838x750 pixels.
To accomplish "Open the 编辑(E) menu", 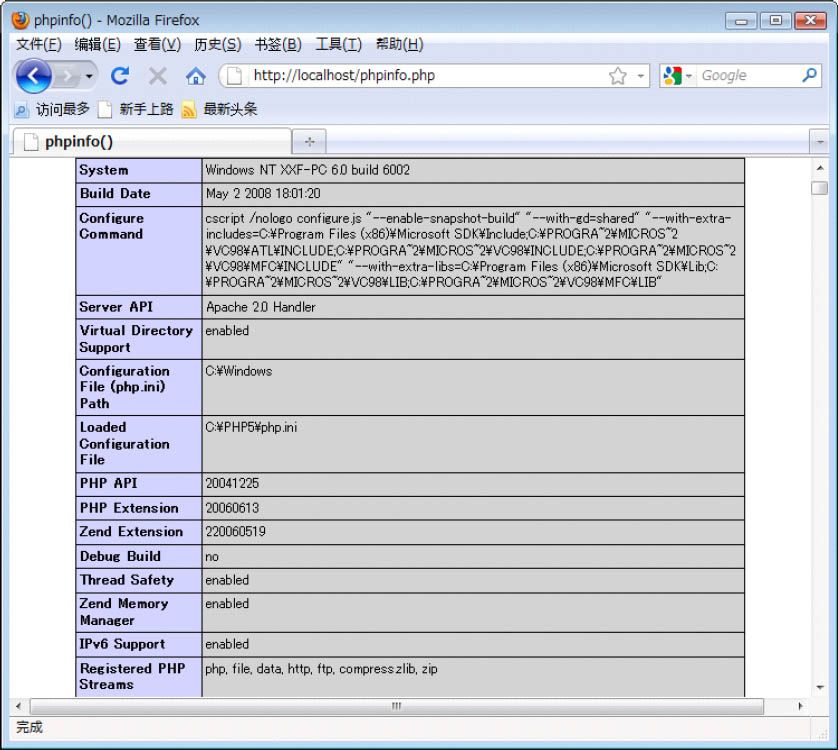I will (97, 44).
